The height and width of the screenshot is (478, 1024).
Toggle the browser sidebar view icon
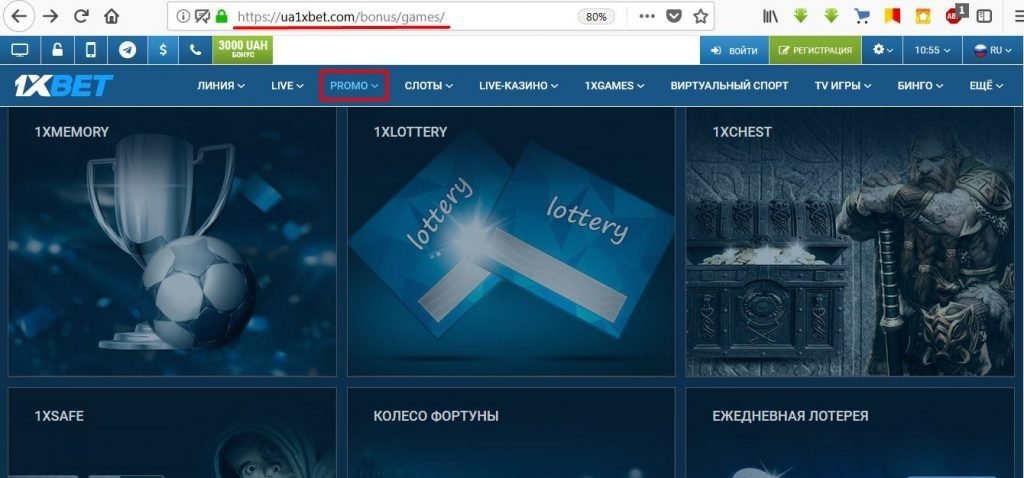pyautogui.click(x=984, y=16)
